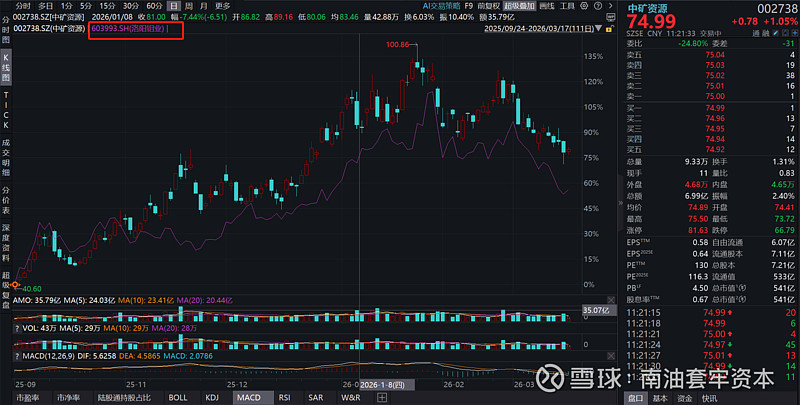Open 分时图 in left sidebar

[x=6, y=31]
